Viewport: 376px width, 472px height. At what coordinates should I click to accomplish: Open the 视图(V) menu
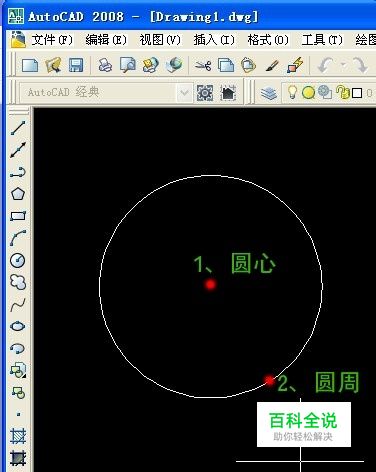[160, 40]
